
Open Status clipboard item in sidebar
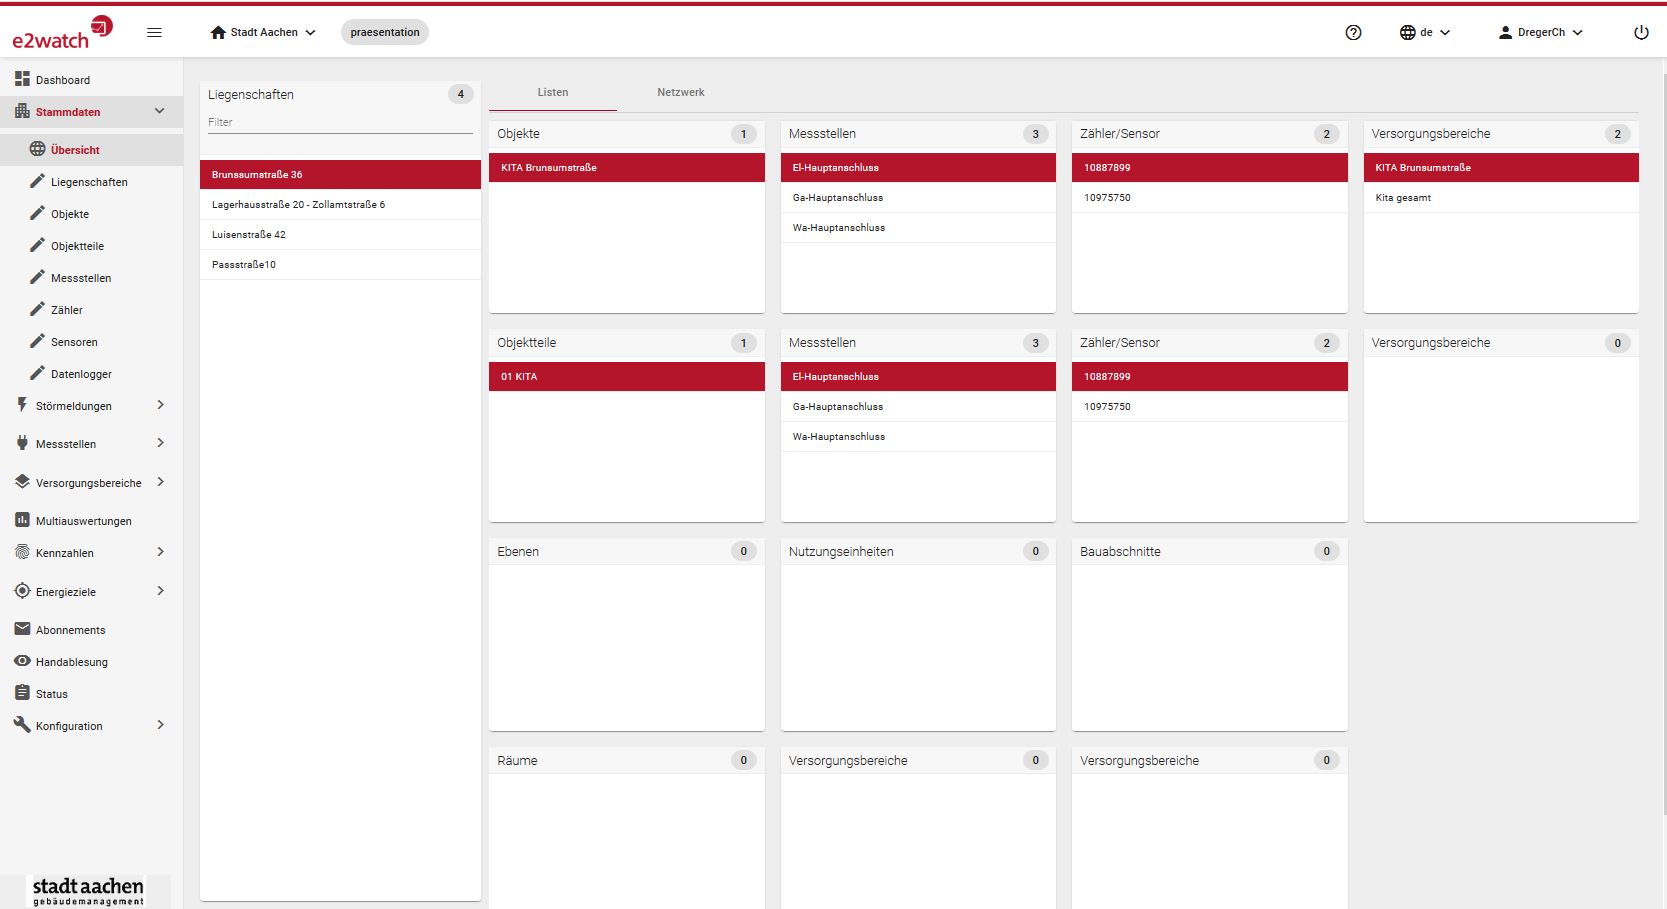point(52,694)
